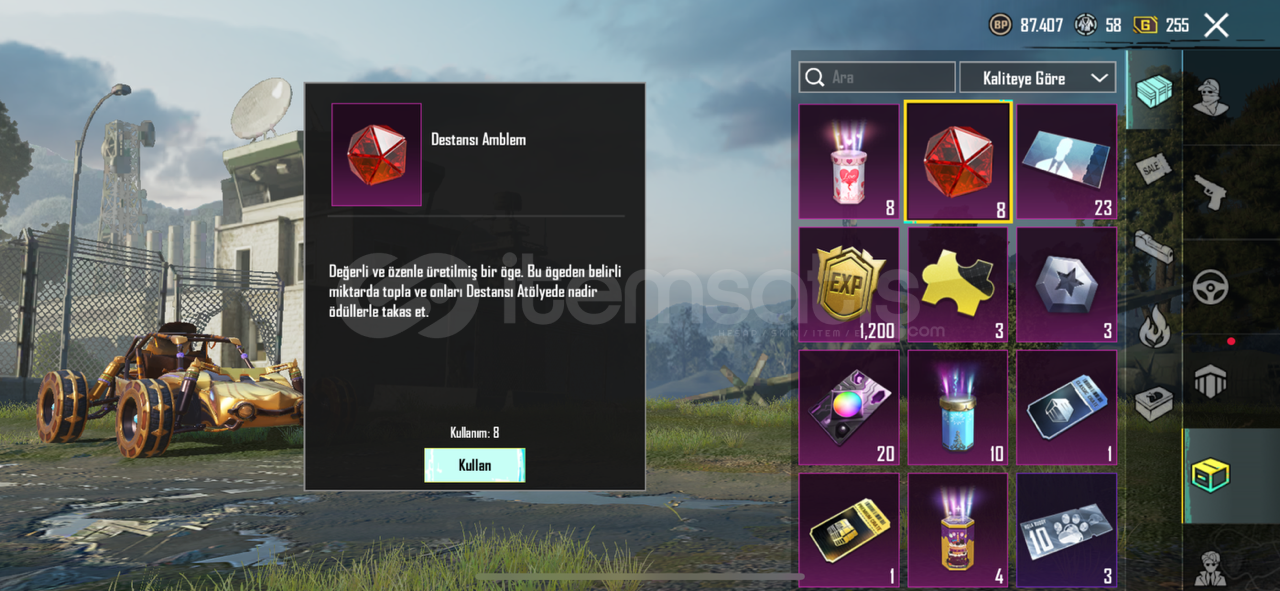The image size is (1280, 591).
Task: Click the Kullan button
Action: click(x=475, y=465)
